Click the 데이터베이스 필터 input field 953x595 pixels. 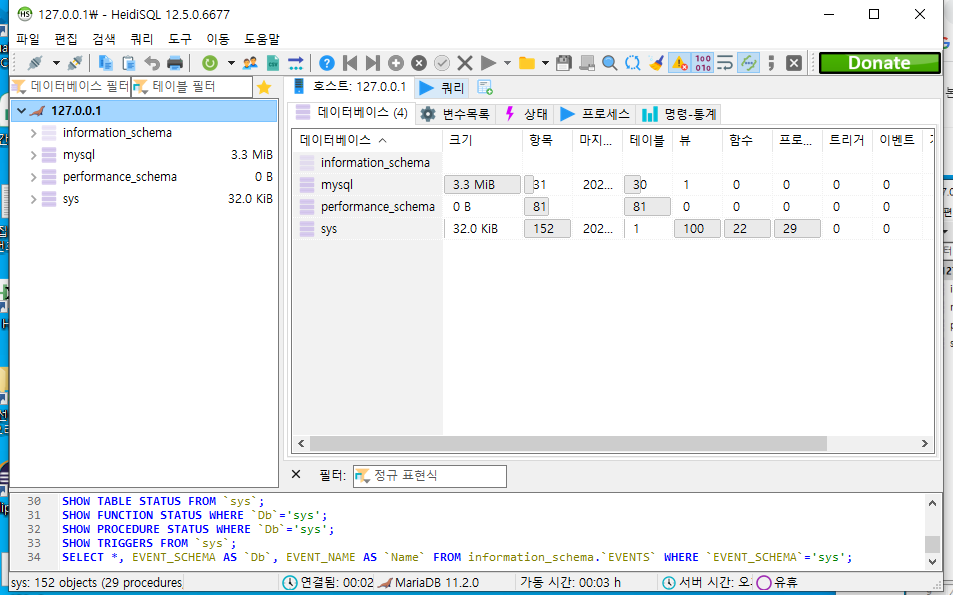click(x=71, y=86)
